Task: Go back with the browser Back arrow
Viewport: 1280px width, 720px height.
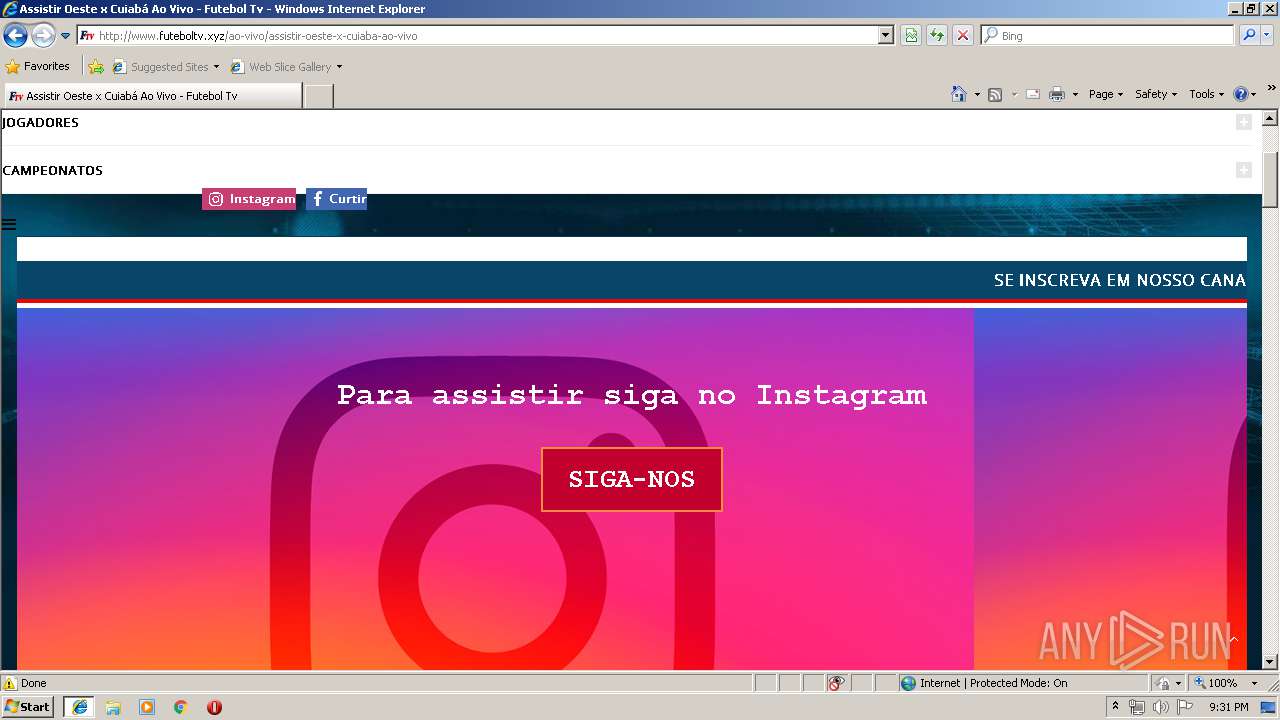Action: click(x=15, y=36)
